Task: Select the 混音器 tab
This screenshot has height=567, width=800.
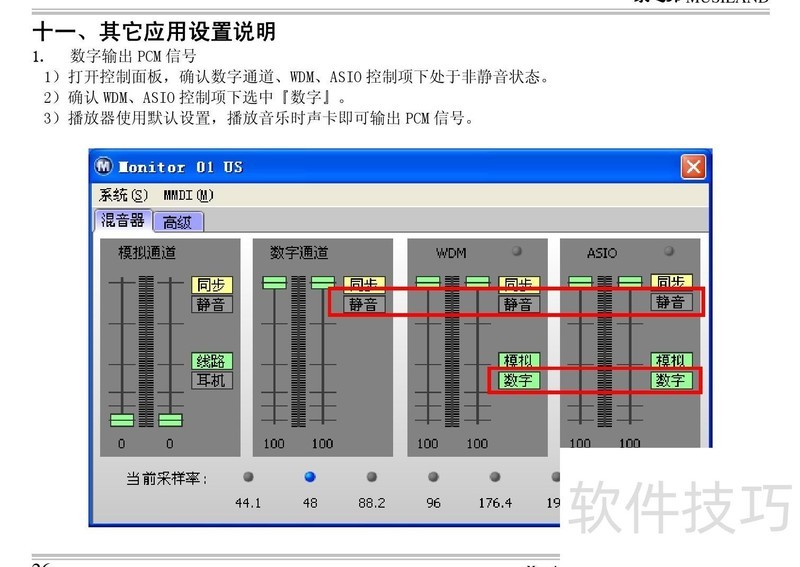Action: click(x=123, y=221)
